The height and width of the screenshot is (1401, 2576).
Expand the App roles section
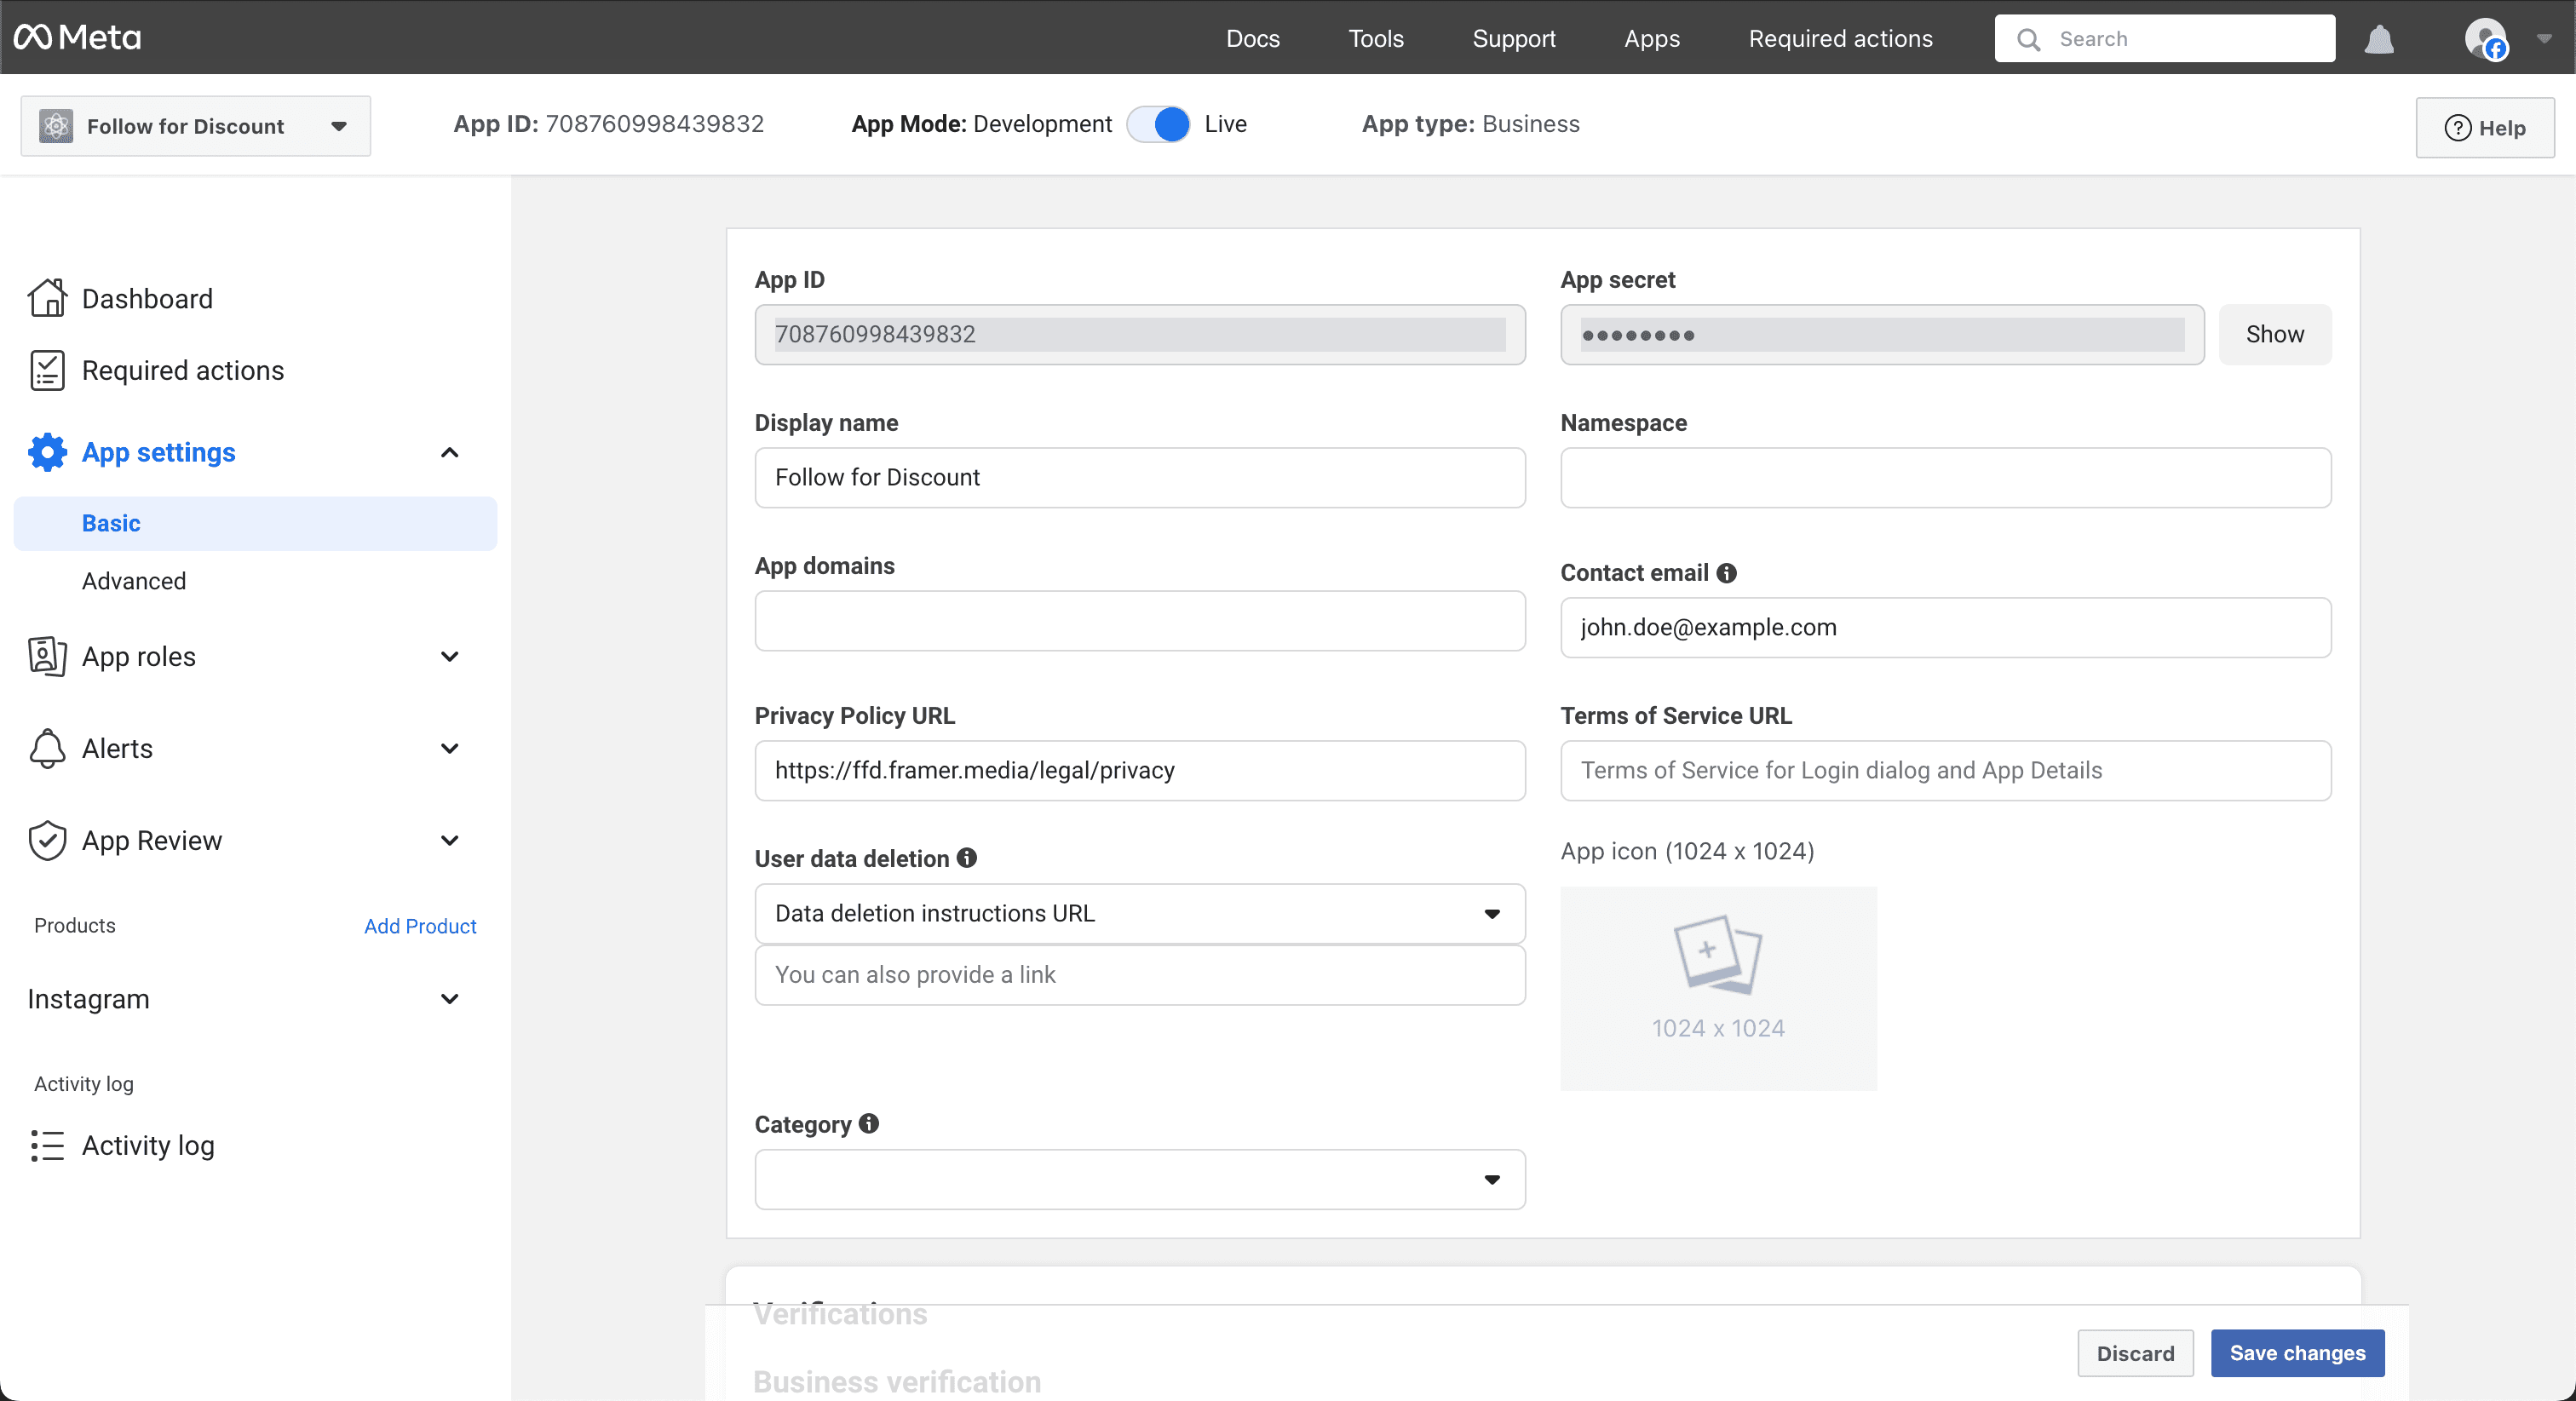point(450,656)
